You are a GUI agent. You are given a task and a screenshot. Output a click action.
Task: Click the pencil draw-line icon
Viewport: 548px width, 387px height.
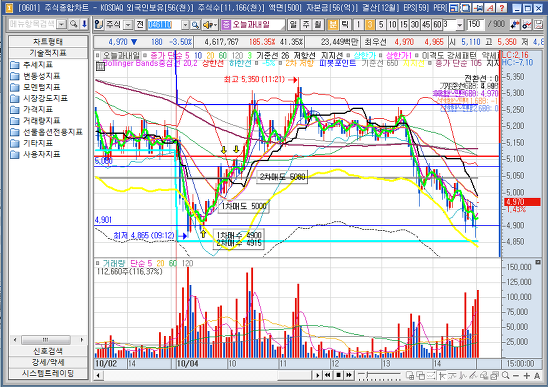[473, 376]
